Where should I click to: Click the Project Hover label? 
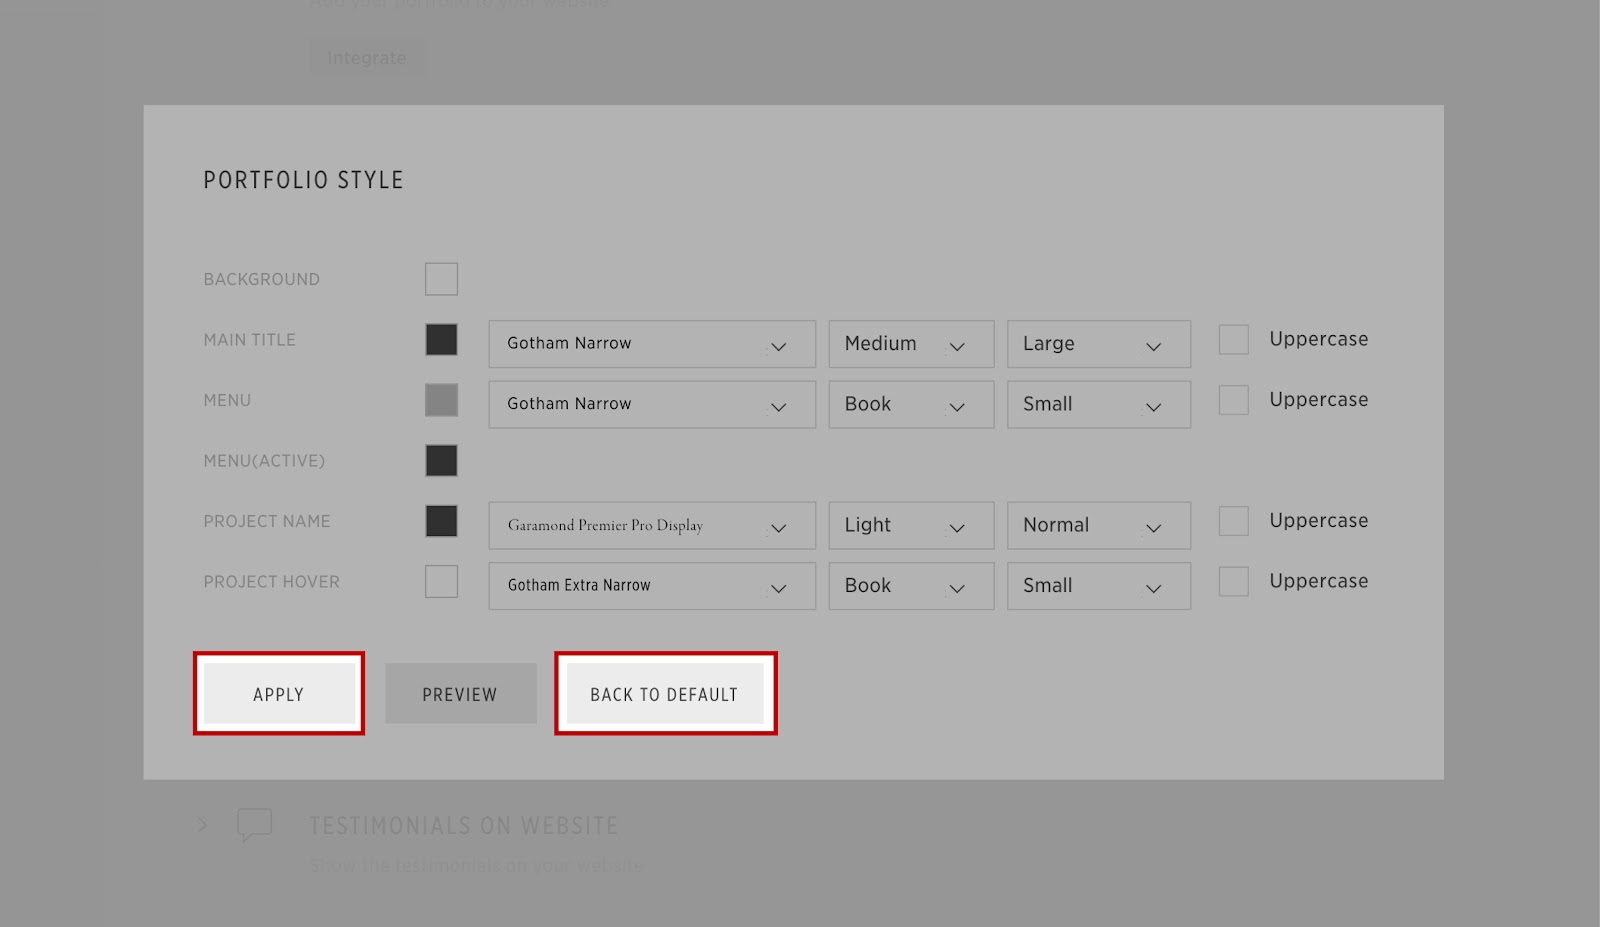272,582
